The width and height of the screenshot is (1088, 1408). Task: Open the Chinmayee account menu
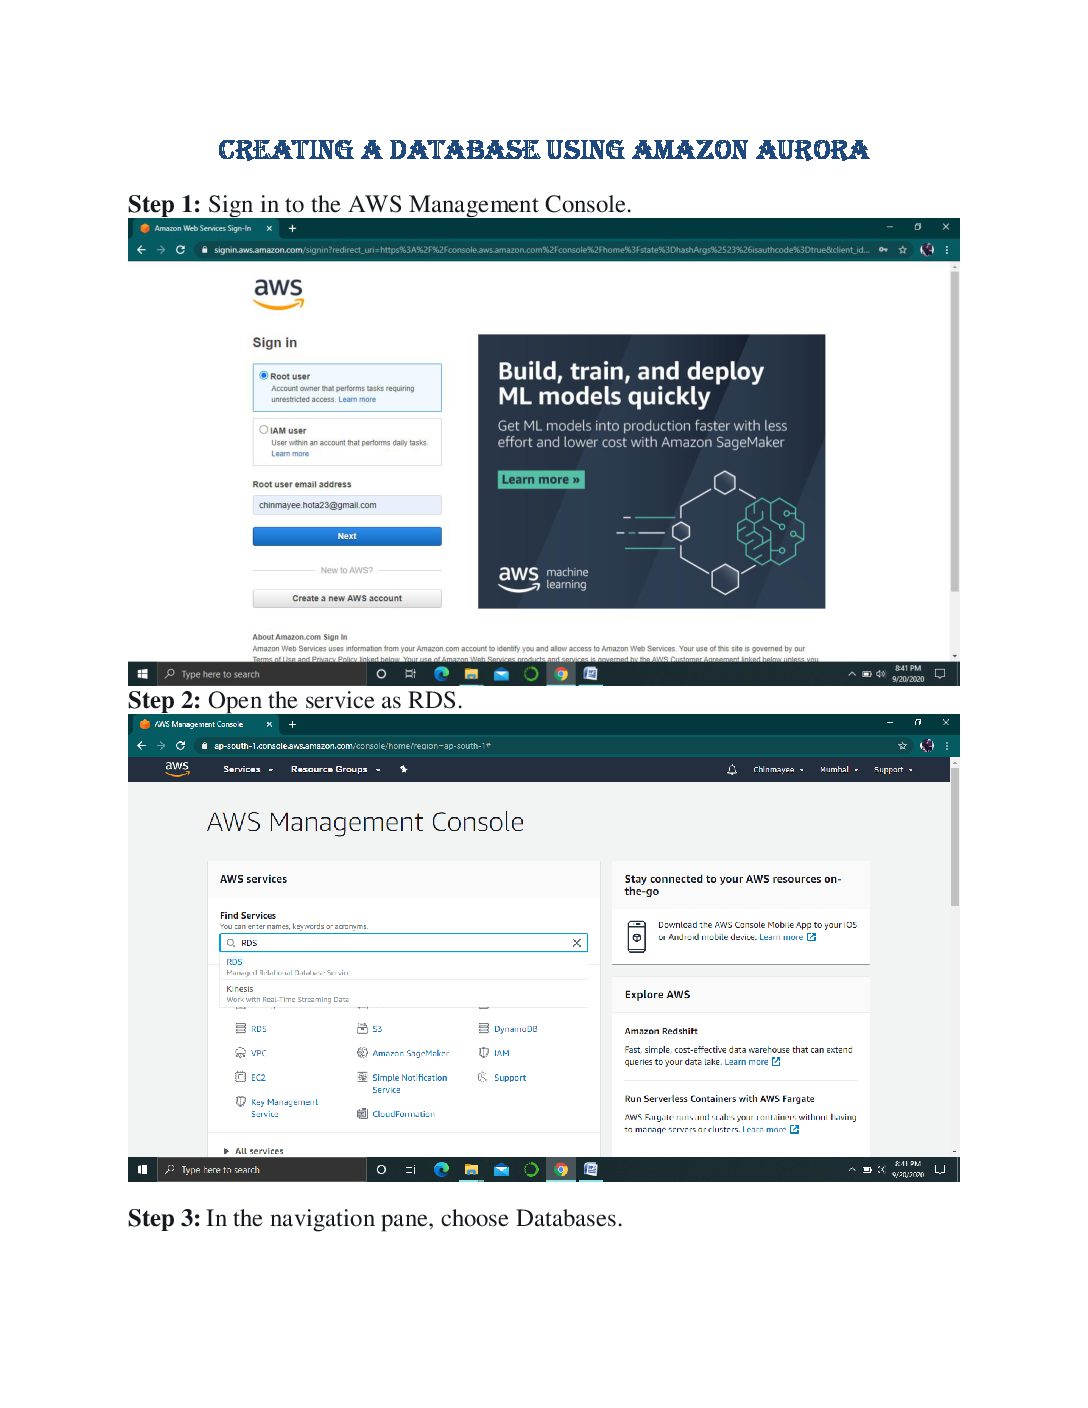tap(778, 769)
